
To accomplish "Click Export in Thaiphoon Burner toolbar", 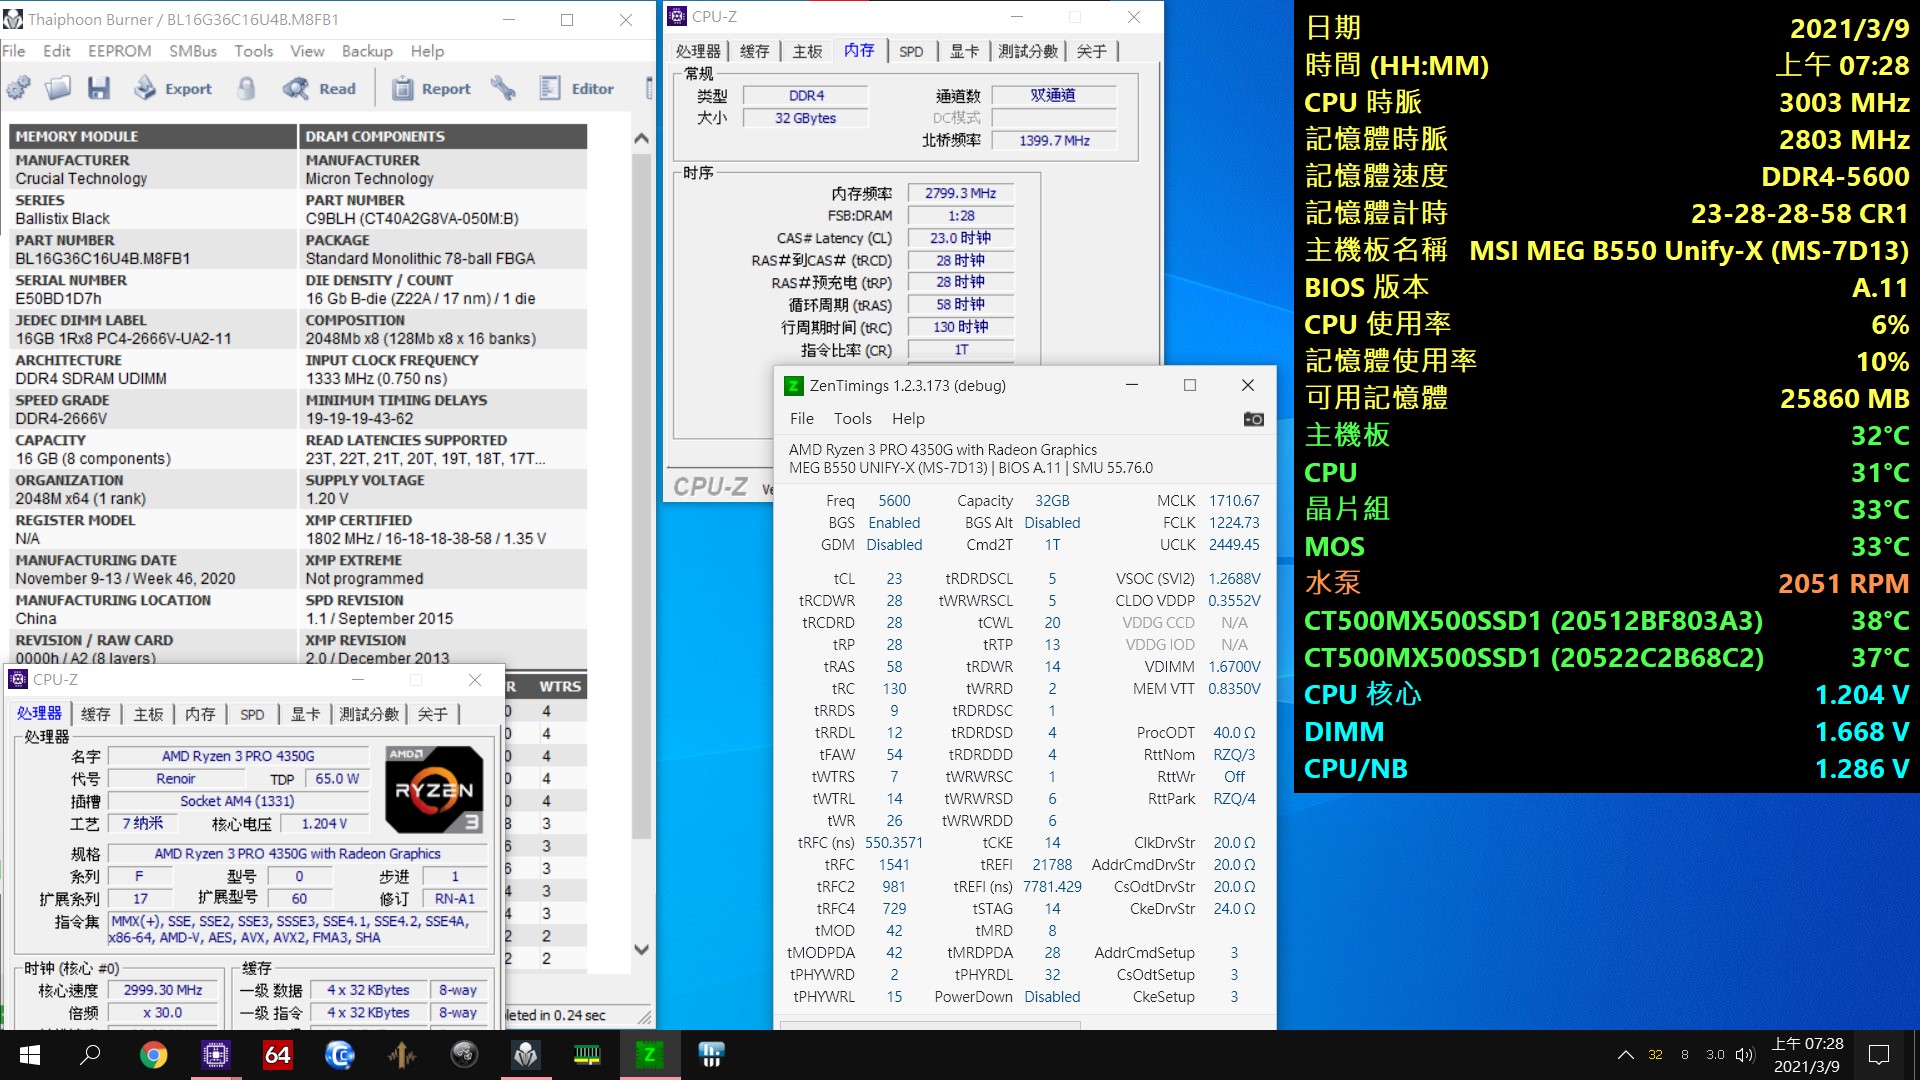I will click(172, 88).
